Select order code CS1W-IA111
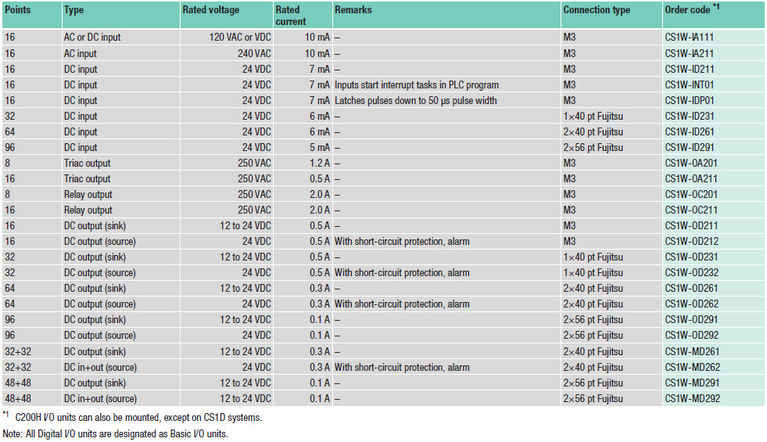Screen dimensions: 767x442 click(x=689, y=36)
